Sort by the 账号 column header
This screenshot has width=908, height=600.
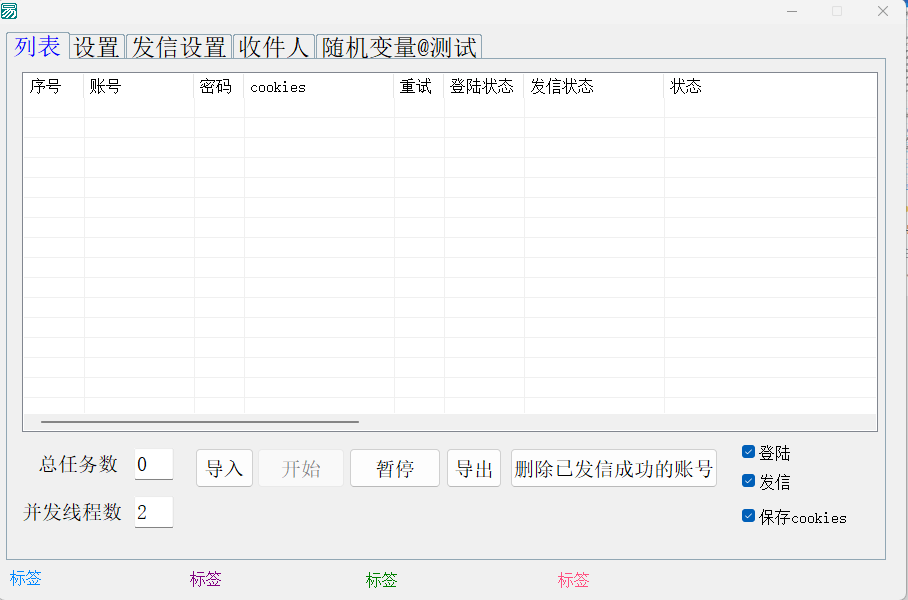click(x=139, y=87)
